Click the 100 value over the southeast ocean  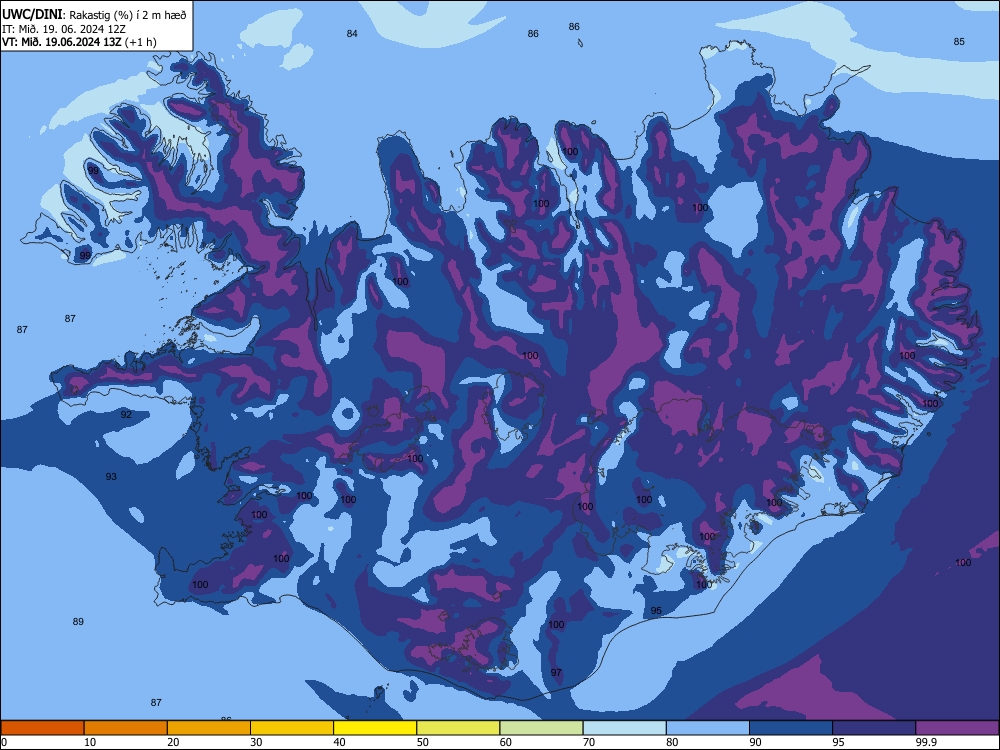[x=963, y=562]
